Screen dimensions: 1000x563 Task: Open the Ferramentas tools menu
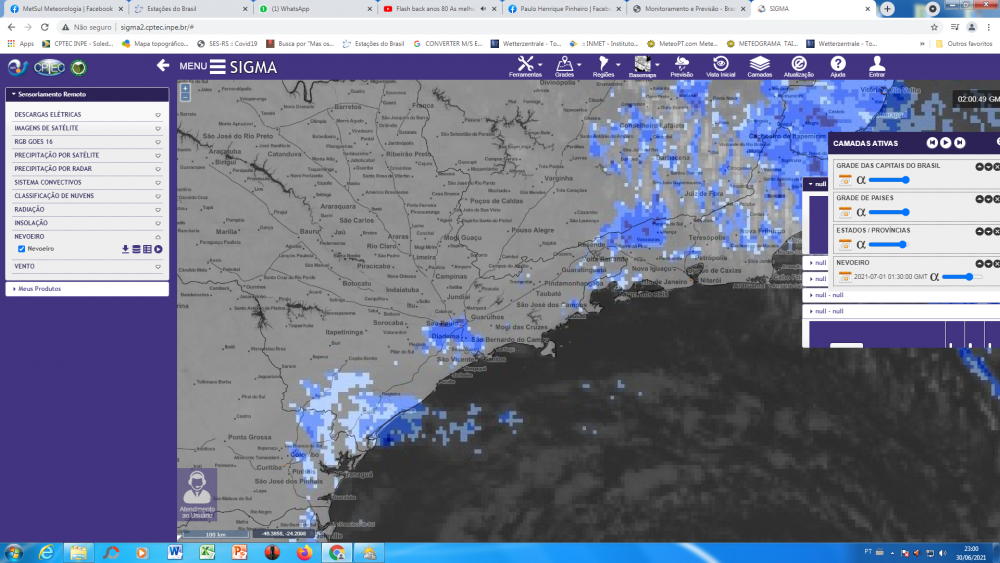tap(524, 66)
